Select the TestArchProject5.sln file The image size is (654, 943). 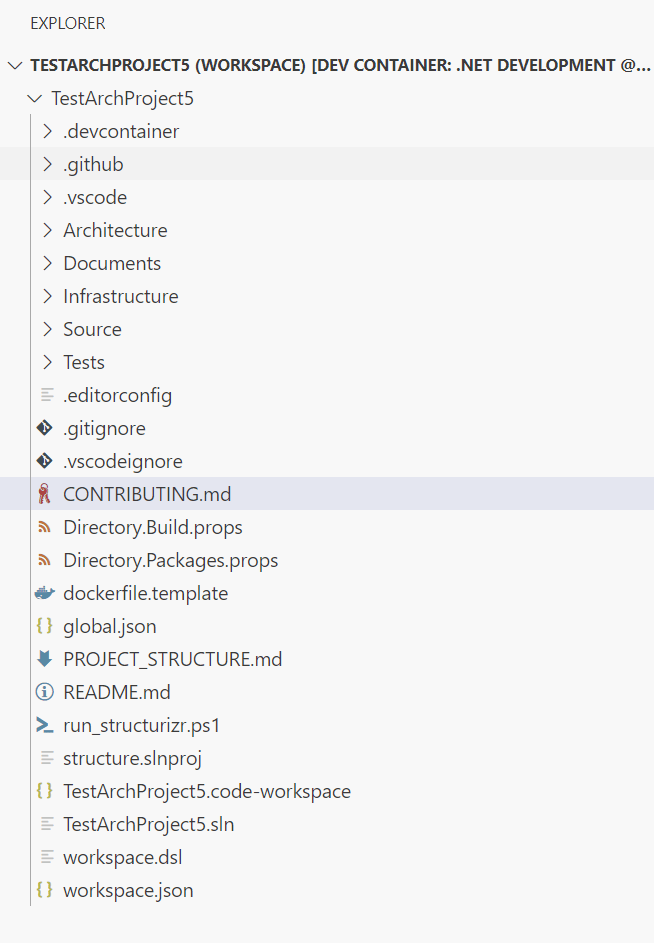(148, 824)
